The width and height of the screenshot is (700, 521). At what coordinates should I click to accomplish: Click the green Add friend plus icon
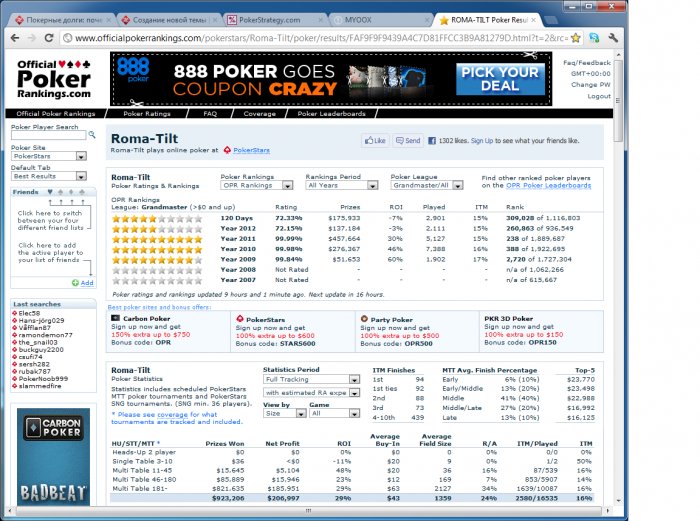(x=76, y=283)
